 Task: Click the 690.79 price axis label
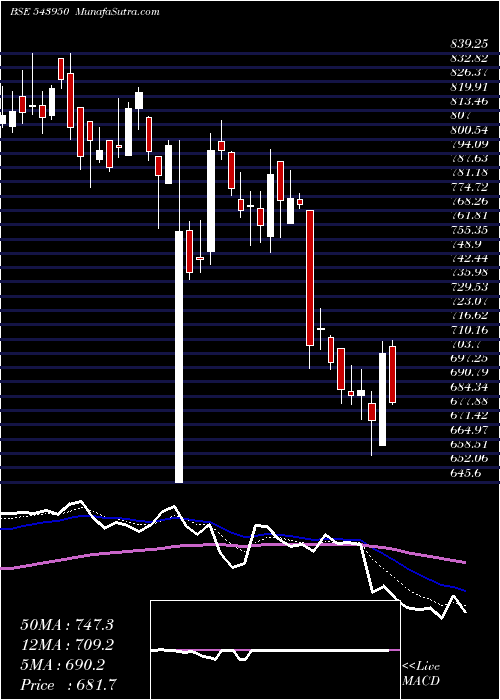pyautogui.click(x=469, y=373)
